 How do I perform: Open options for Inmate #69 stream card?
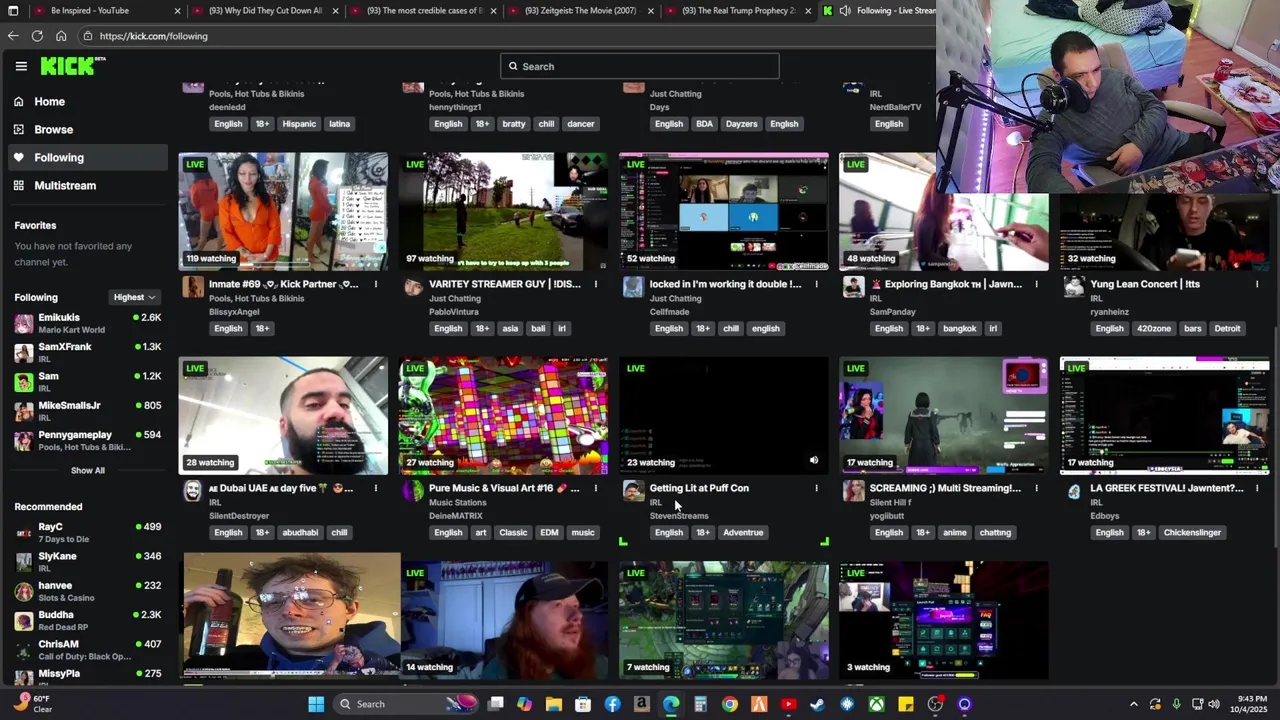(x=376, y=284)
